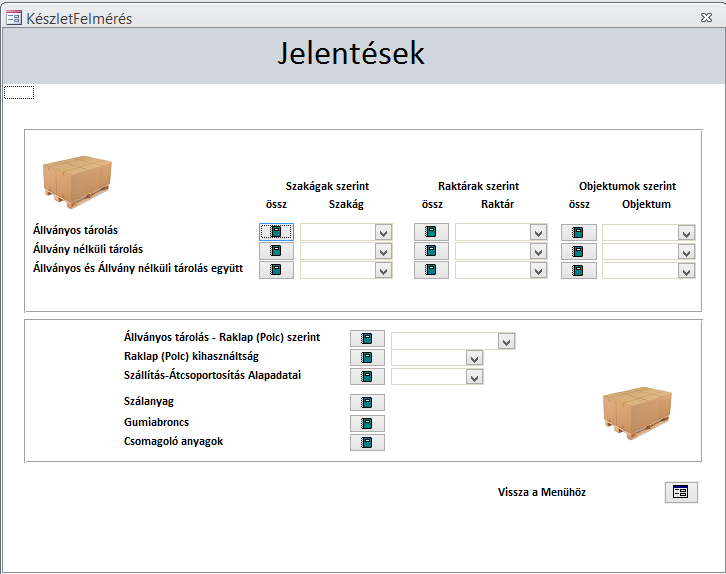This screenshot has height=574, width=726.
Task: Click Szakág input field for Állvány nélküli tárolás
Action: [x=337, y=251]
